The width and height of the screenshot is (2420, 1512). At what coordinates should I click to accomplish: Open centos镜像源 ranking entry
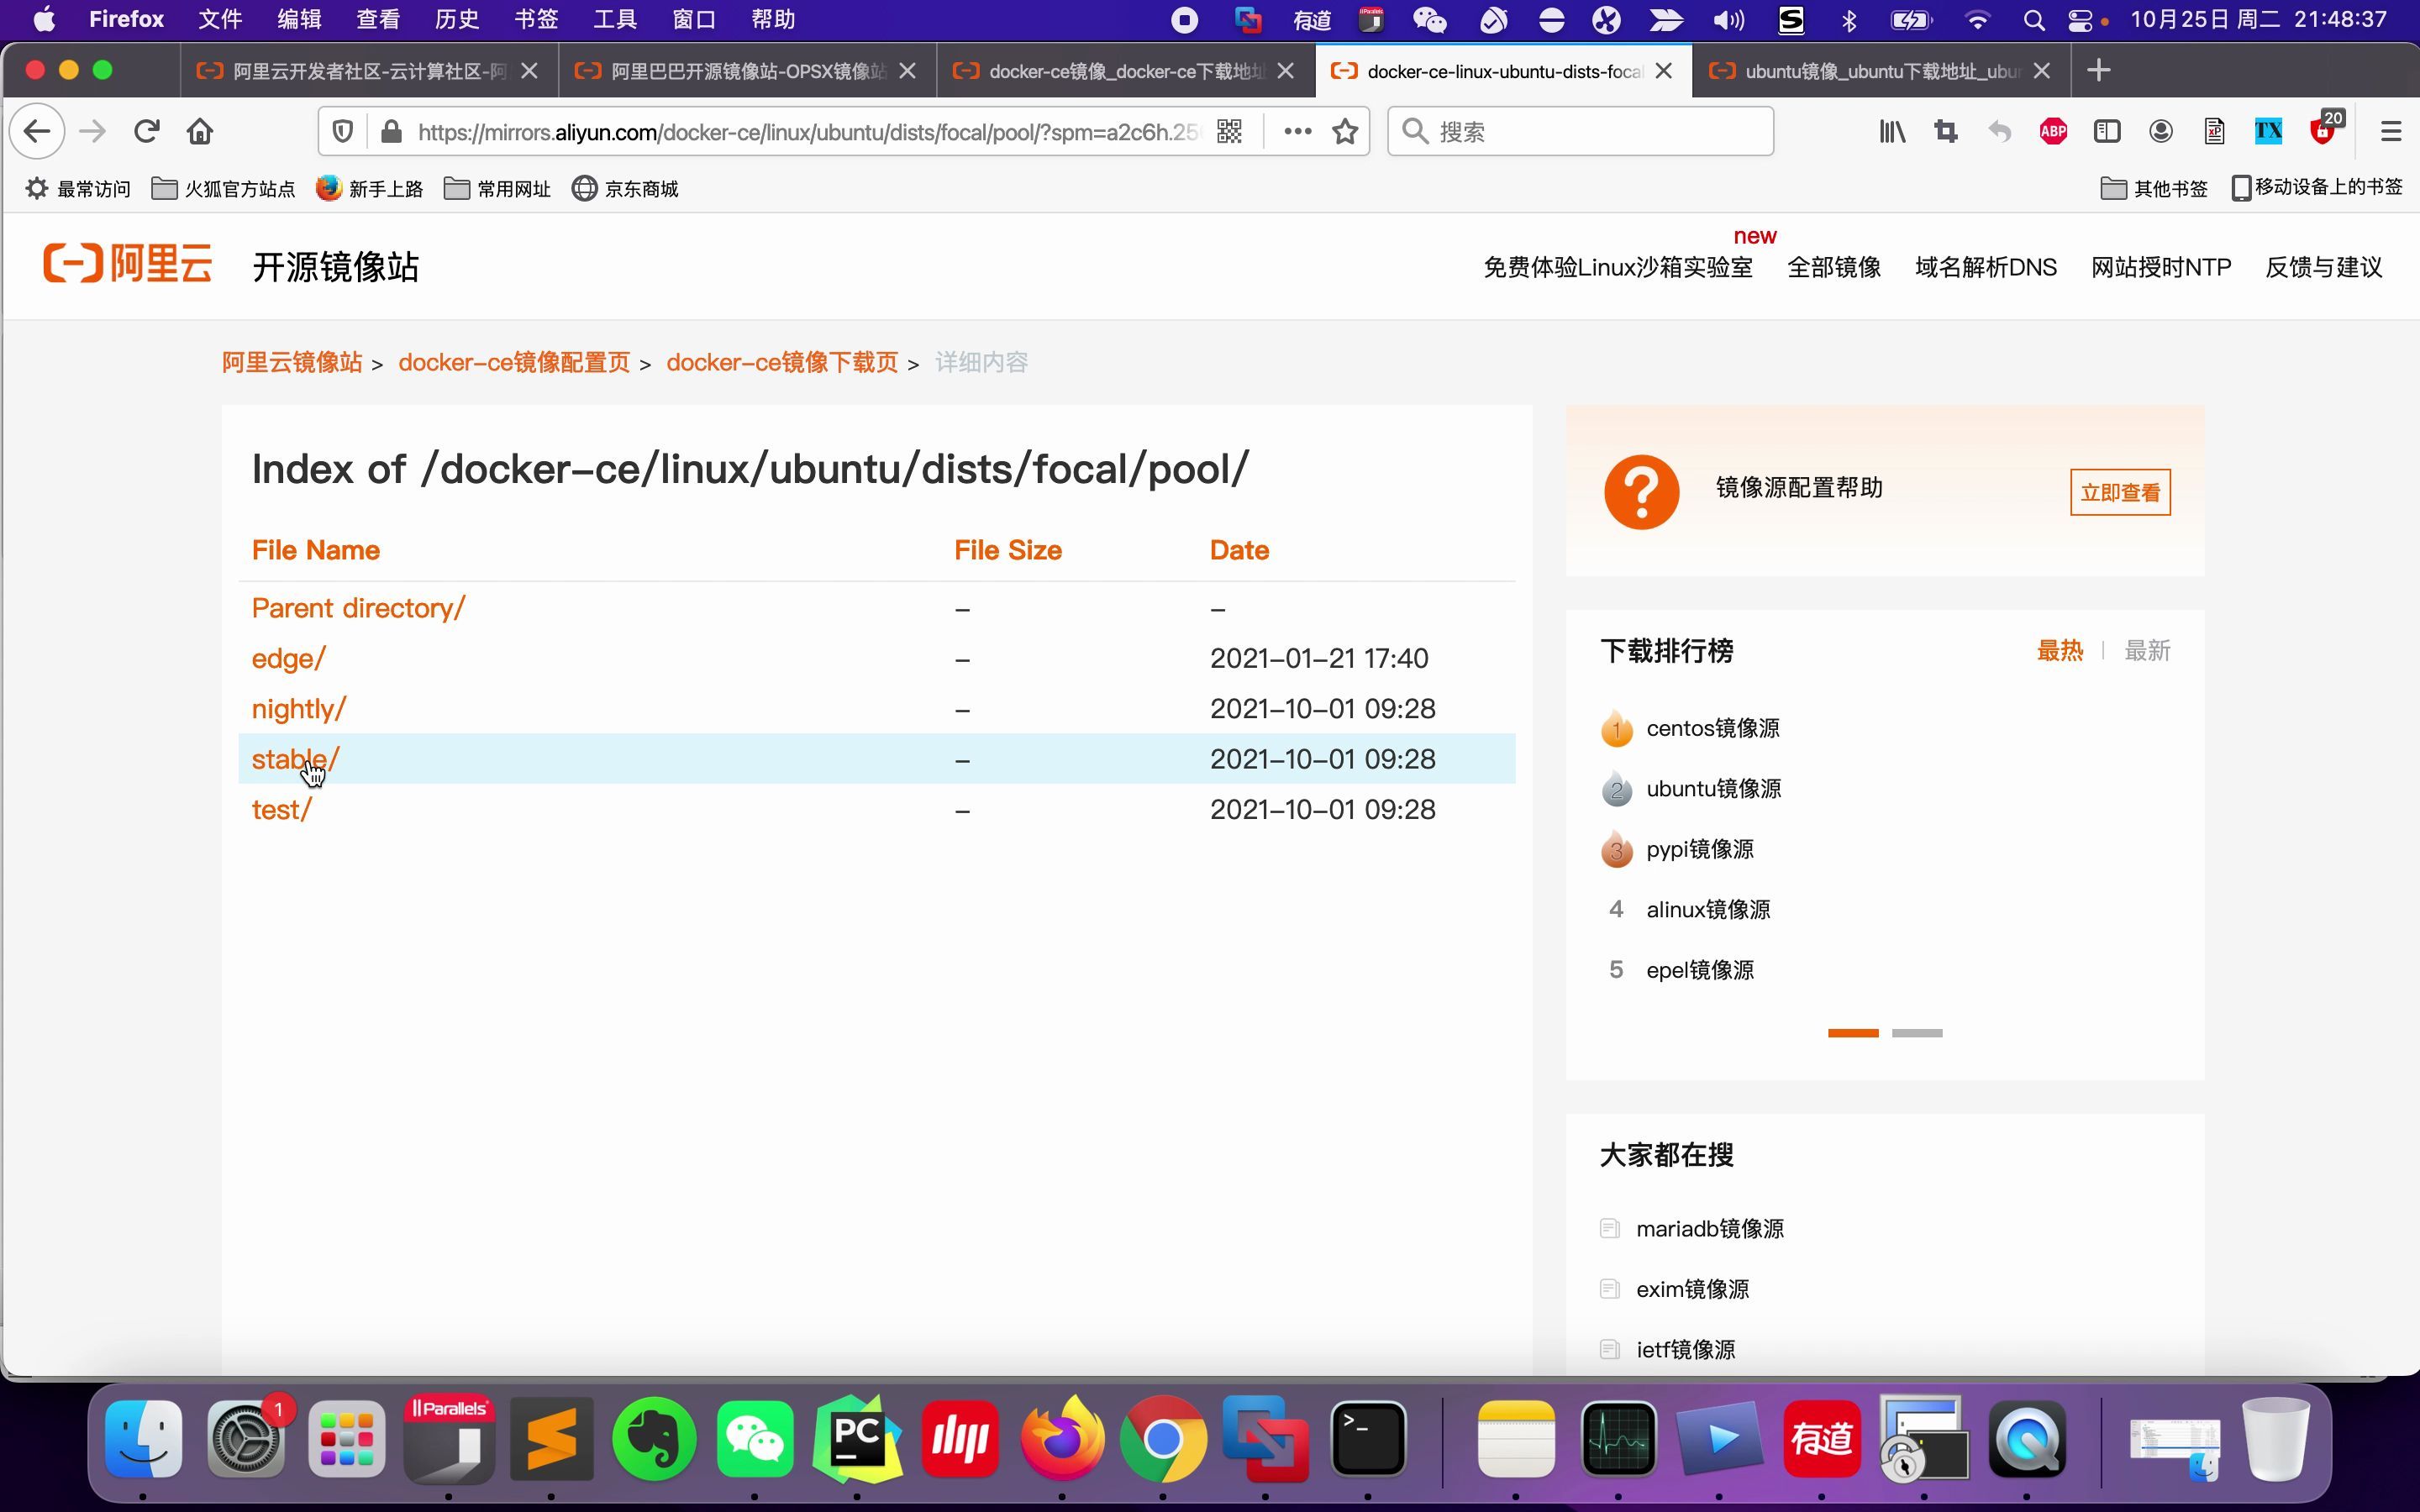1712,728
